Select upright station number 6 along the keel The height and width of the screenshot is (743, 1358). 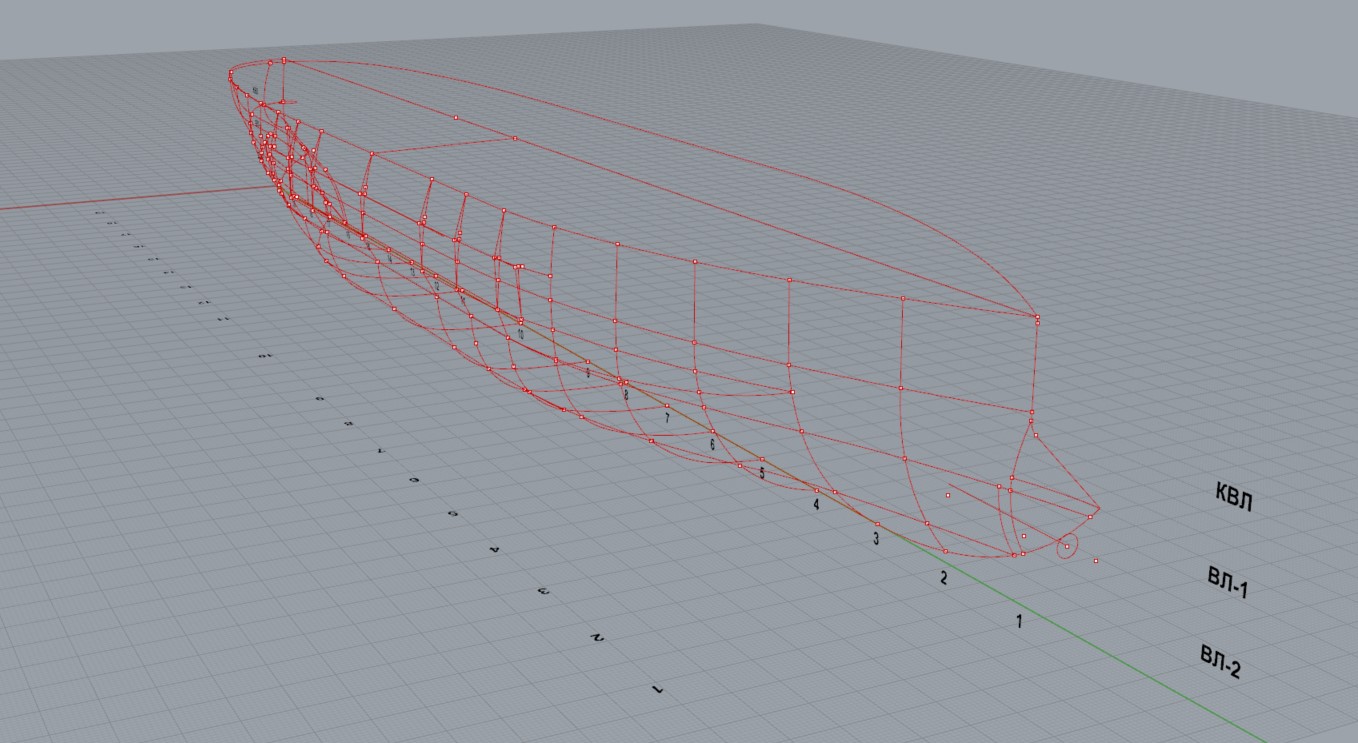click(712, 444)
